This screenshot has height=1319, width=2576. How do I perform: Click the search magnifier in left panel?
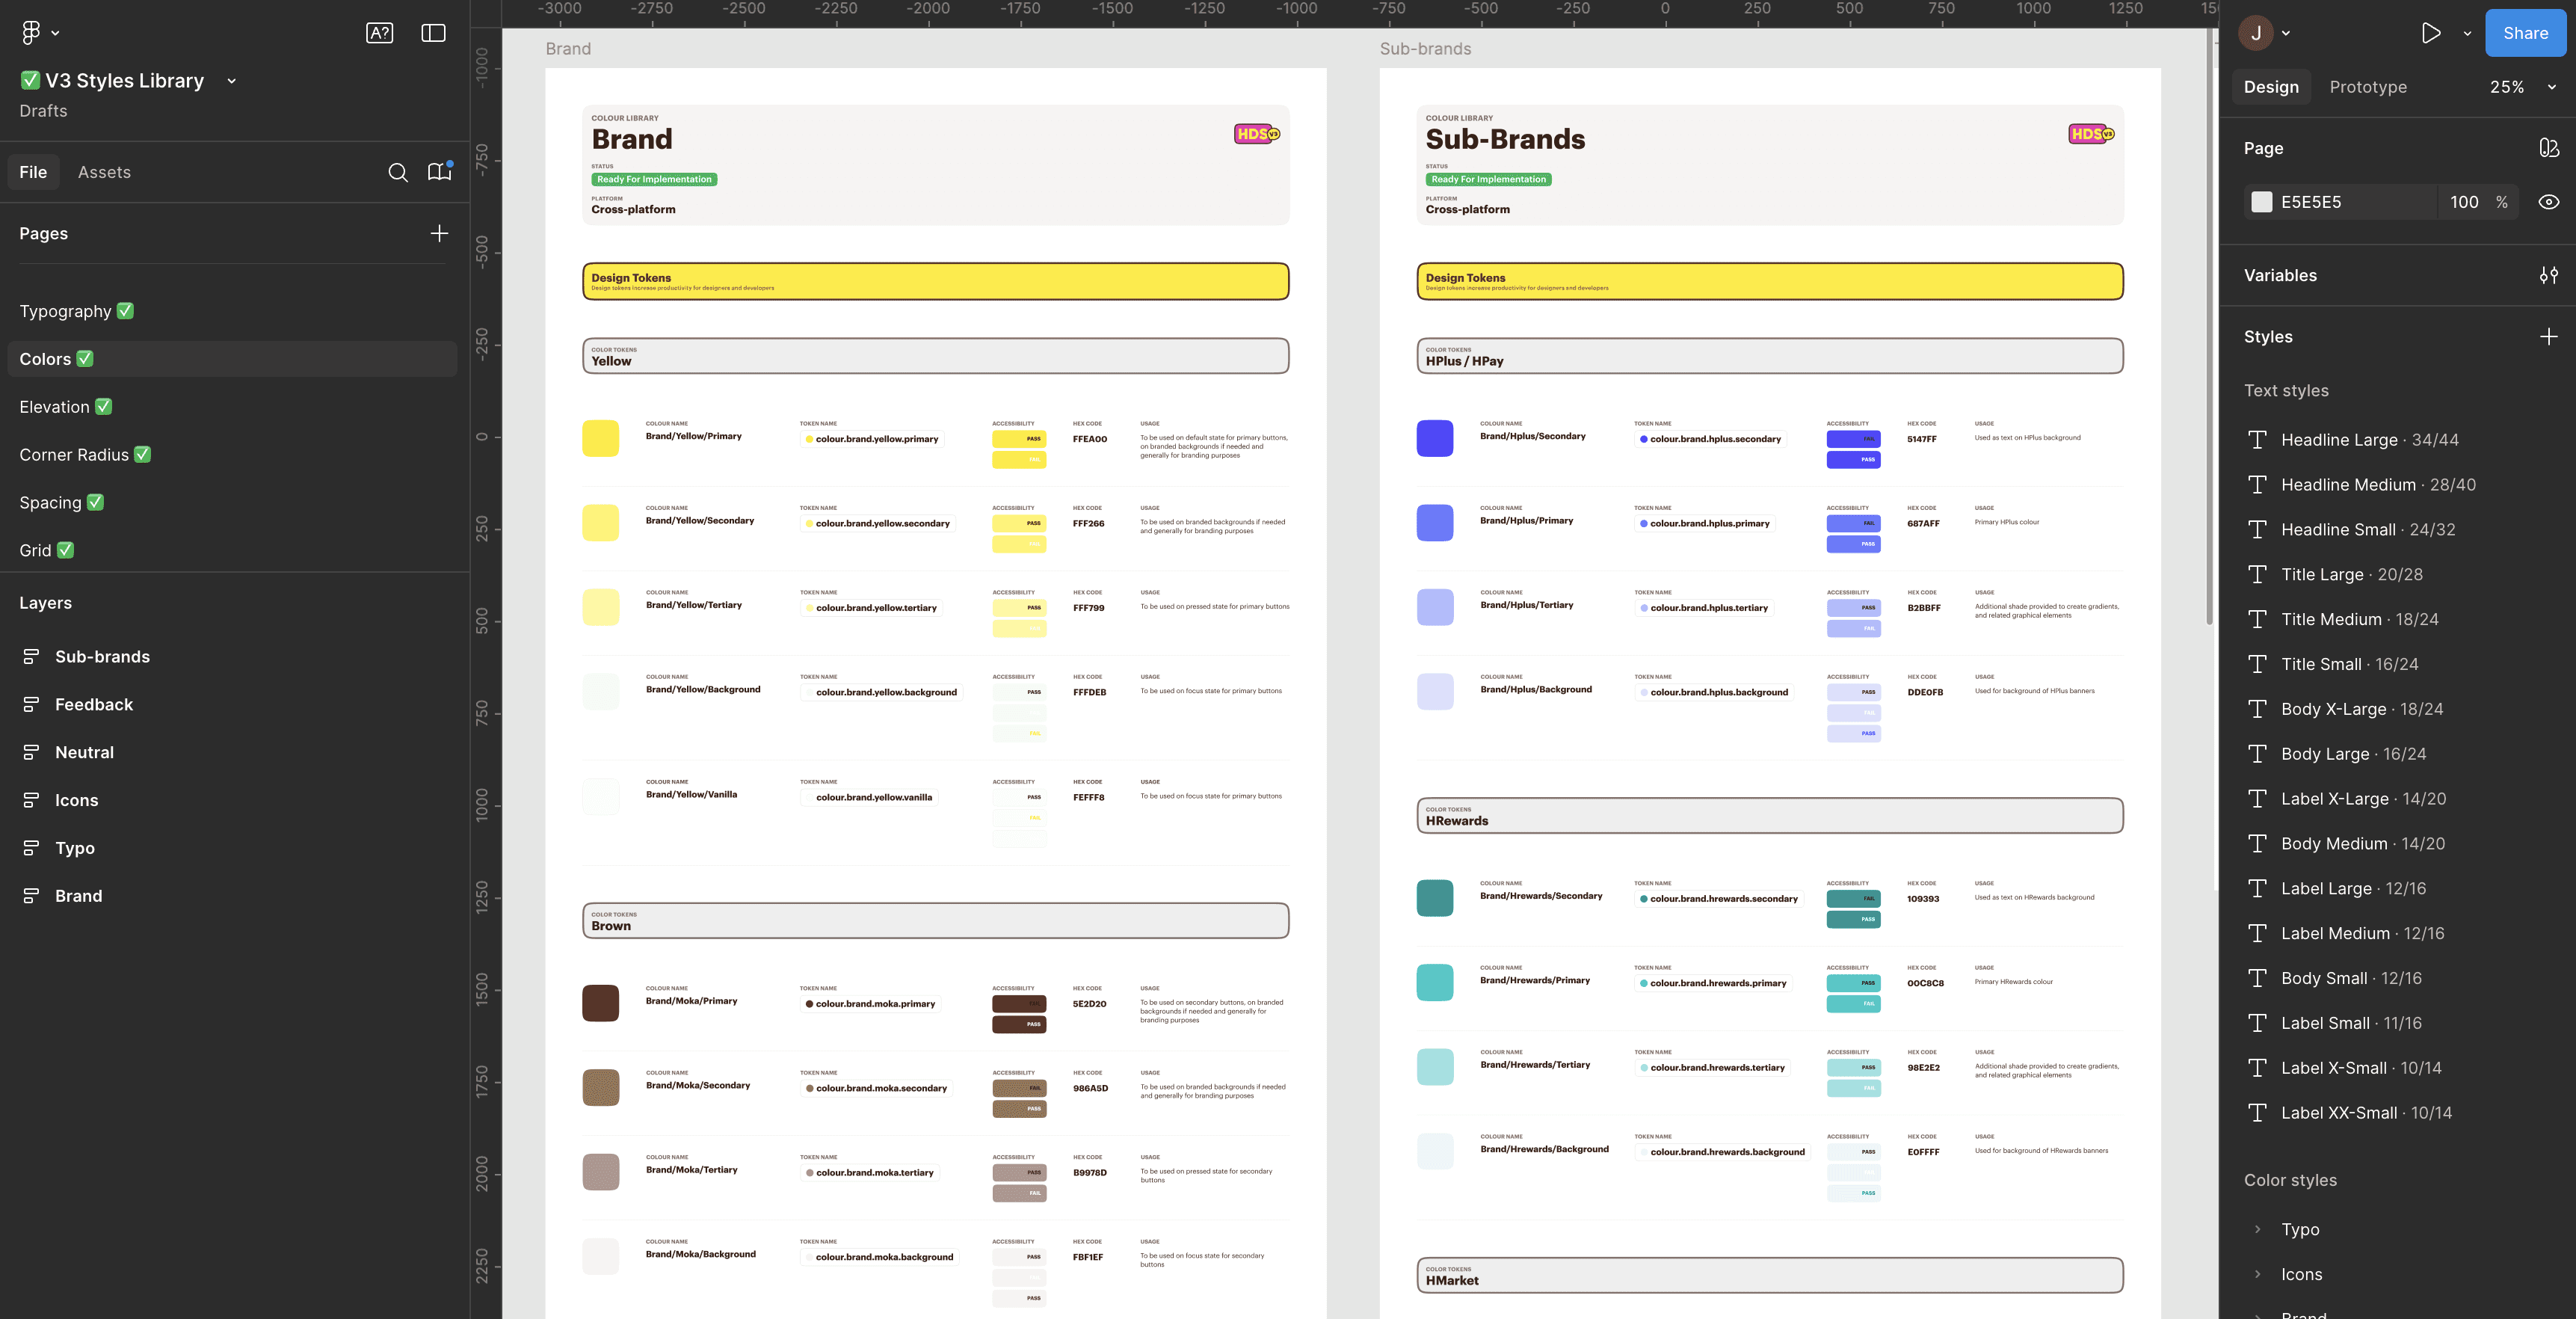click(x=397, y=172)
